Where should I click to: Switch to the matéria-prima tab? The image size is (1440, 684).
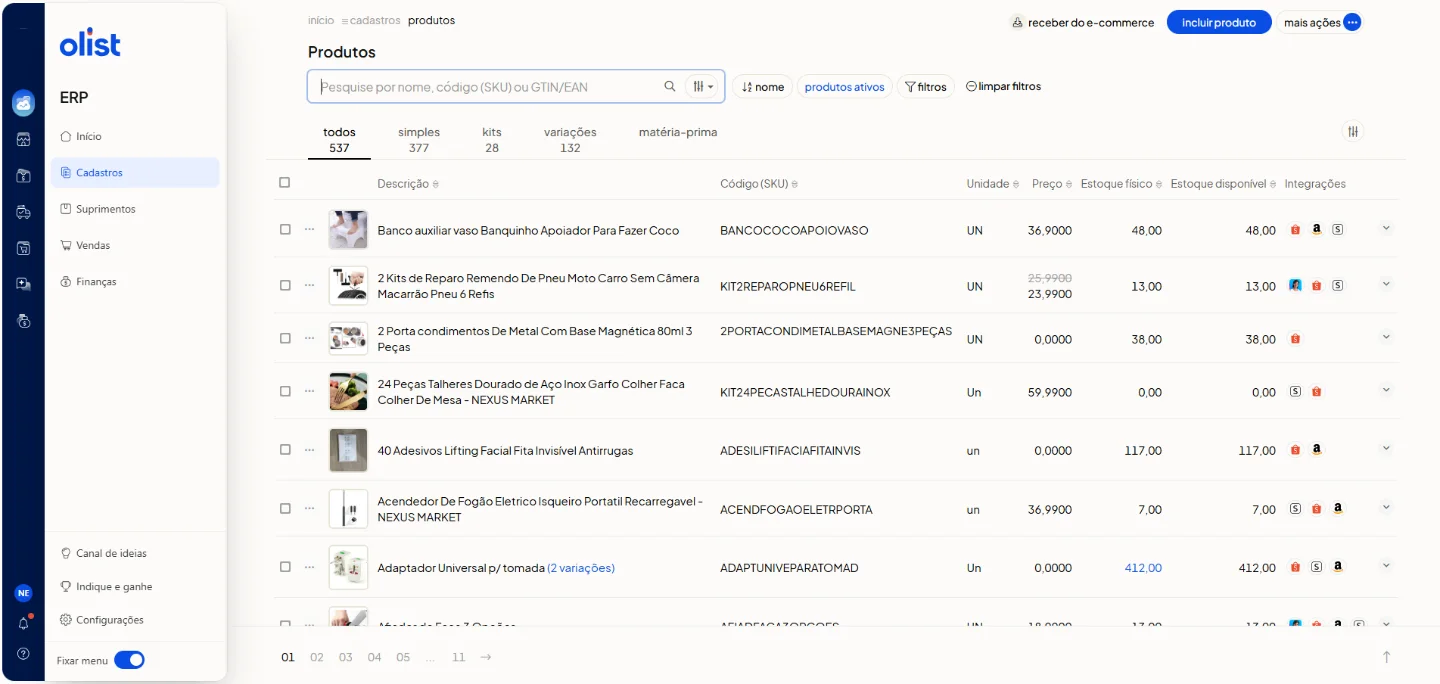click(678, 132)
